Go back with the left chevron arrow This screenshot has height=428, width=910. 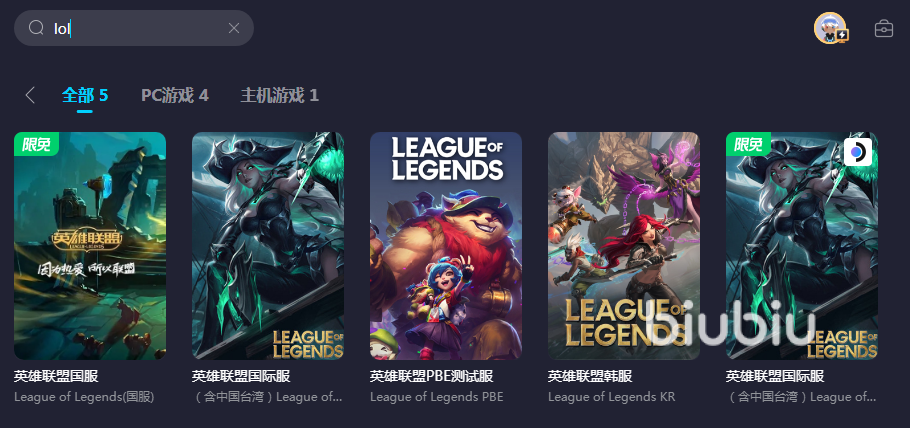click(x=30, y=95)
